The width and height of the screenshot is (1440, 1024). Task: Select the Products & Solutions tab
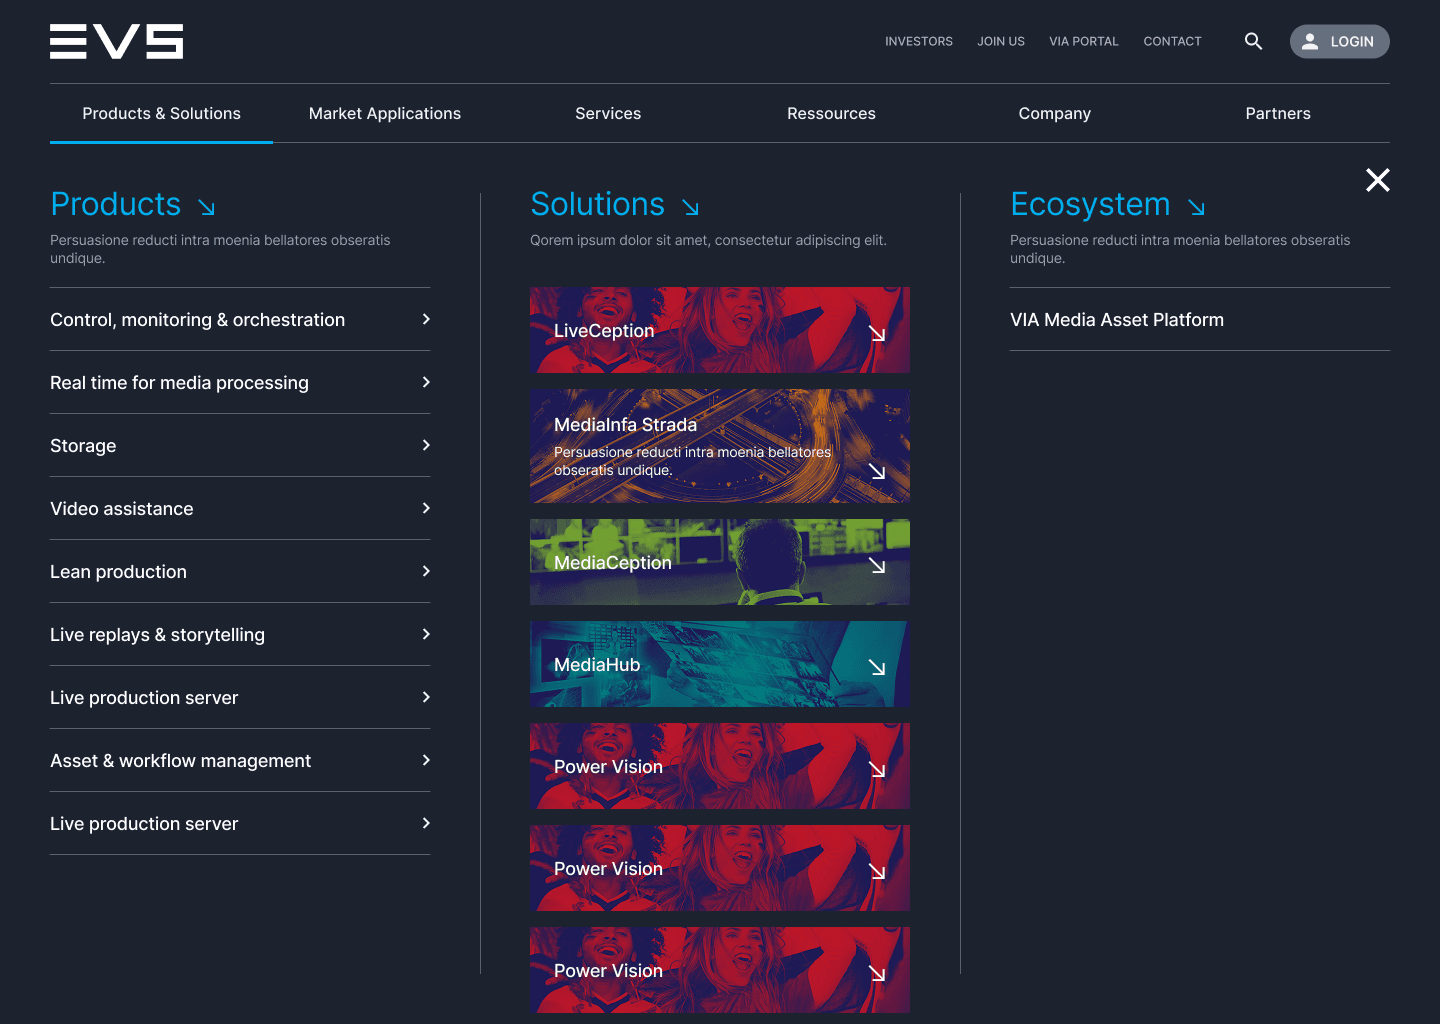(x=161, y=113)
